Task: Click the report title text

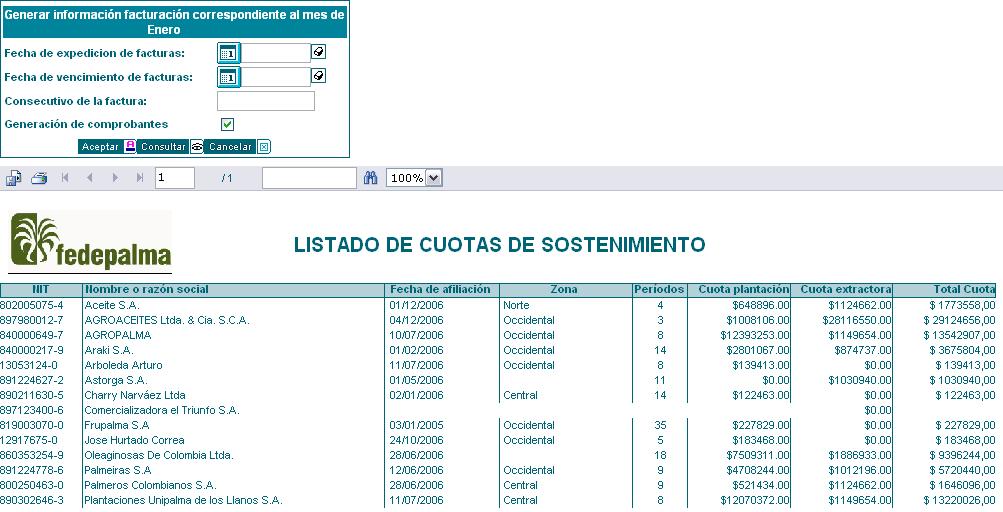Action: click(500, 244)
